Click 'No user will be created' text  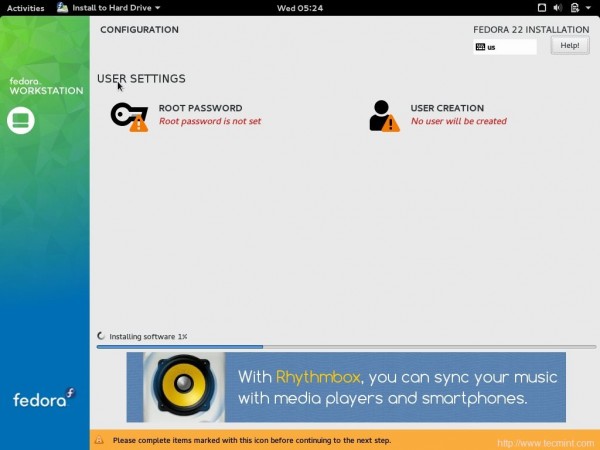(x=459, y=121)
